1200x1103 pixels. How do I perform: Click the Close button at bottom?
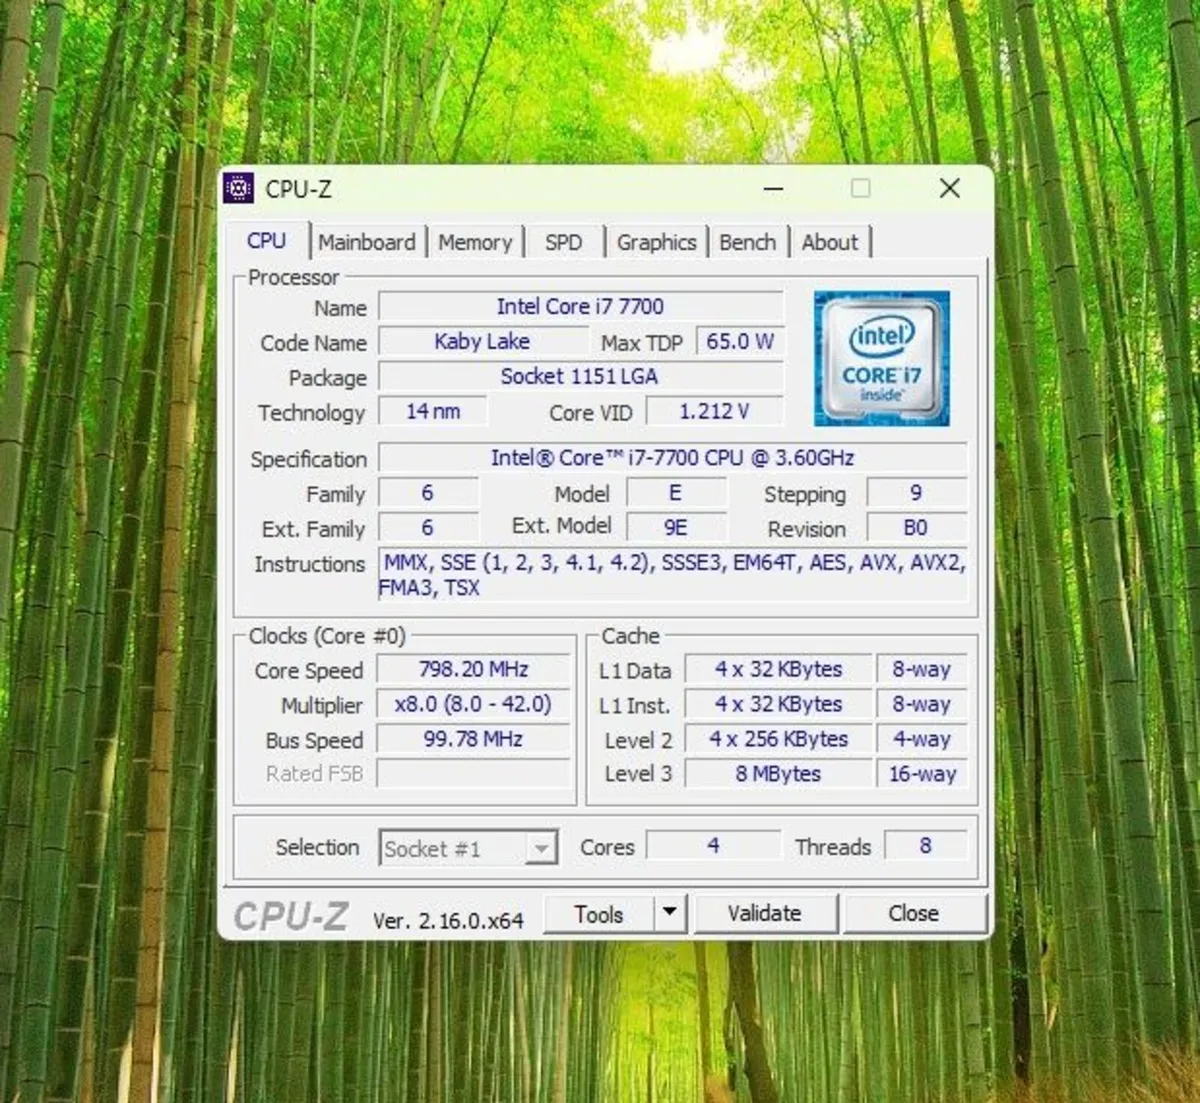914,913
